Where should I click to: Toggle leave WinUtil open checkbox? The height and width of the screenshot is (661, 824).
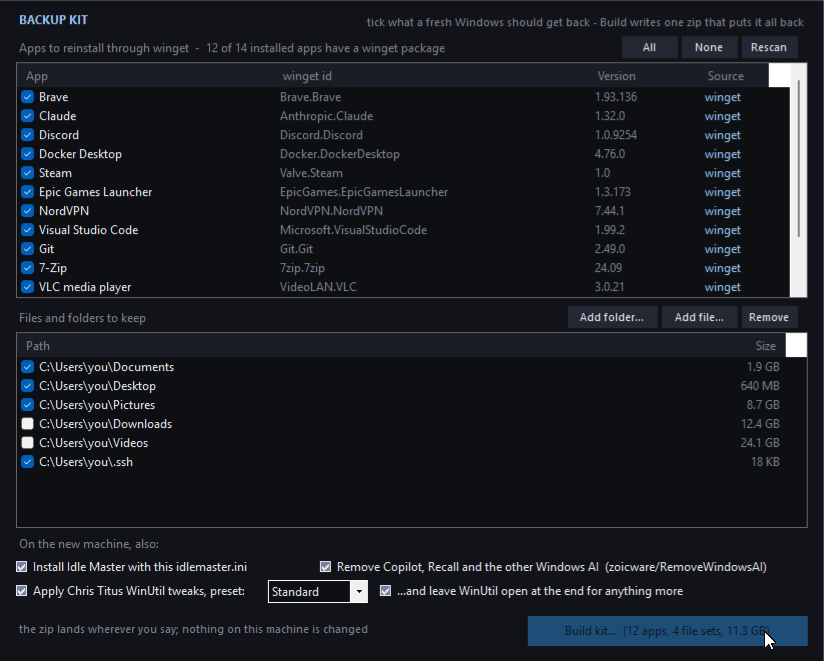point(385,591)
